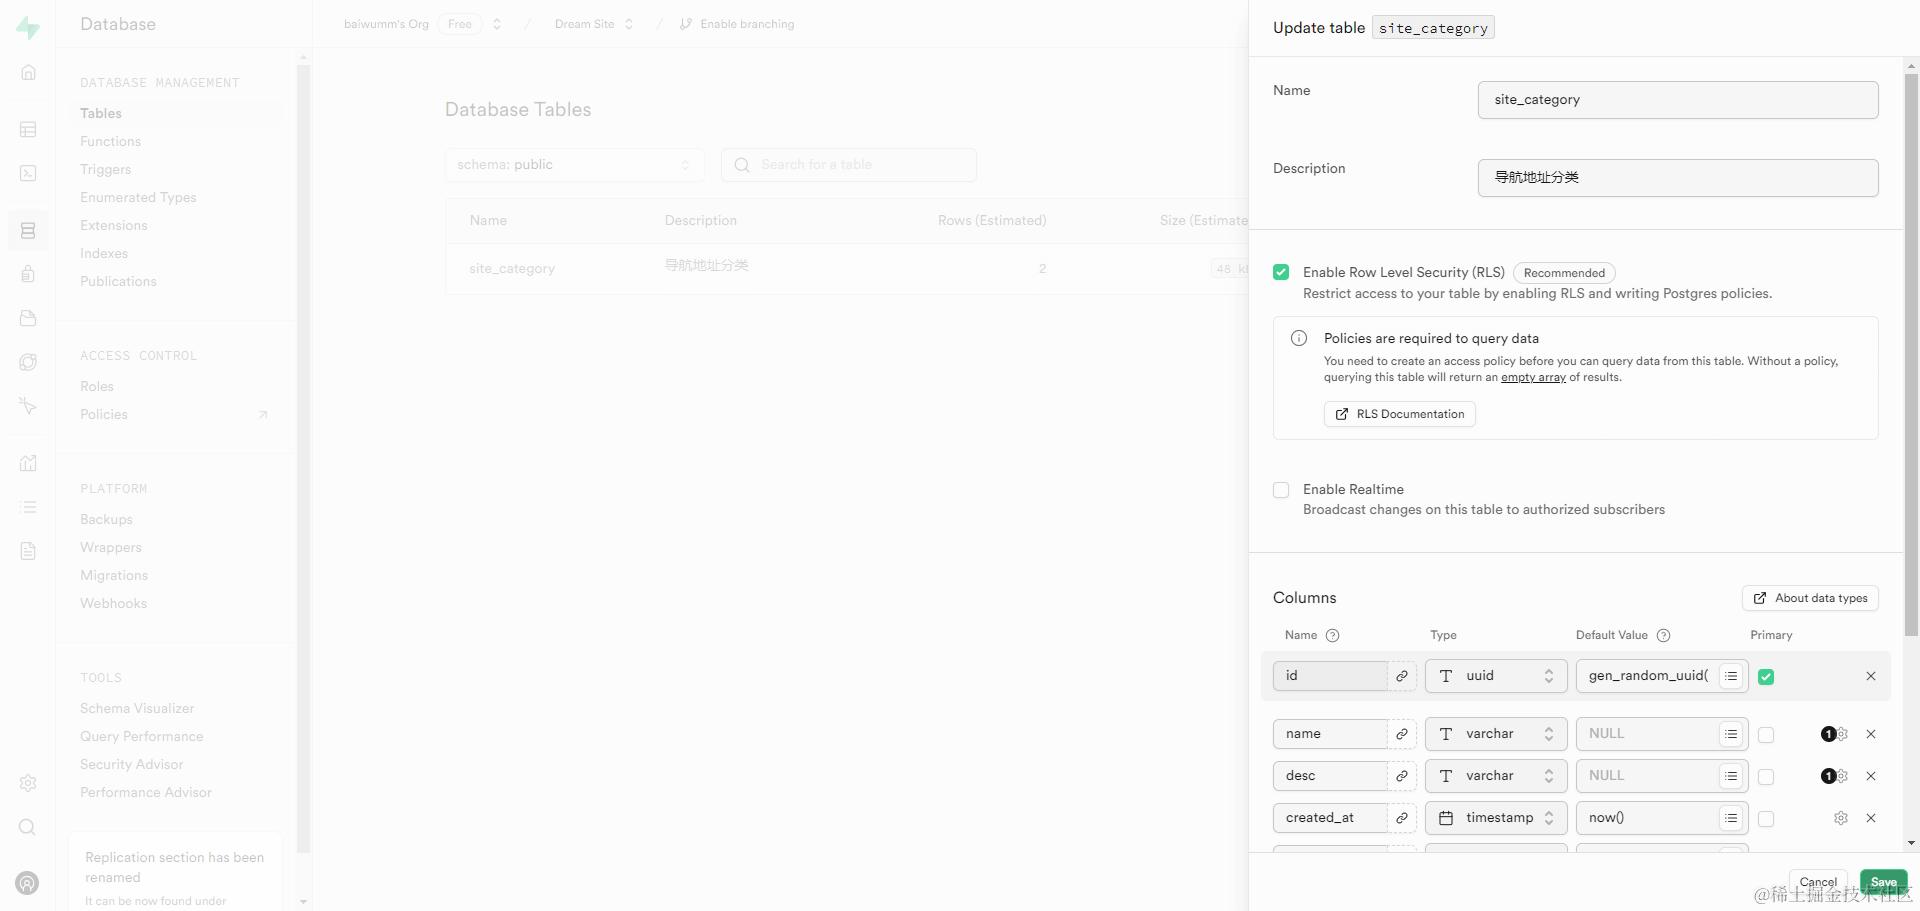Viewport: 1920px width, 911px height.
Task: Remove the desc column
Action: click(x=1871, y=776)
